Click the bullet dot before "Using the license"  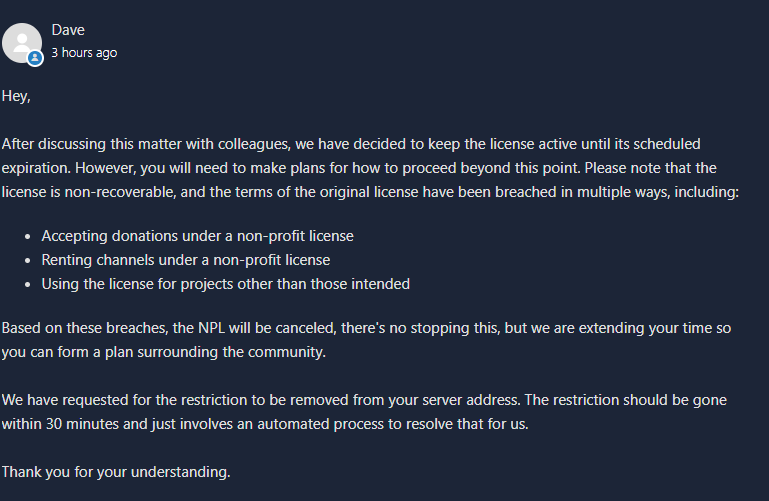[27, 285]
